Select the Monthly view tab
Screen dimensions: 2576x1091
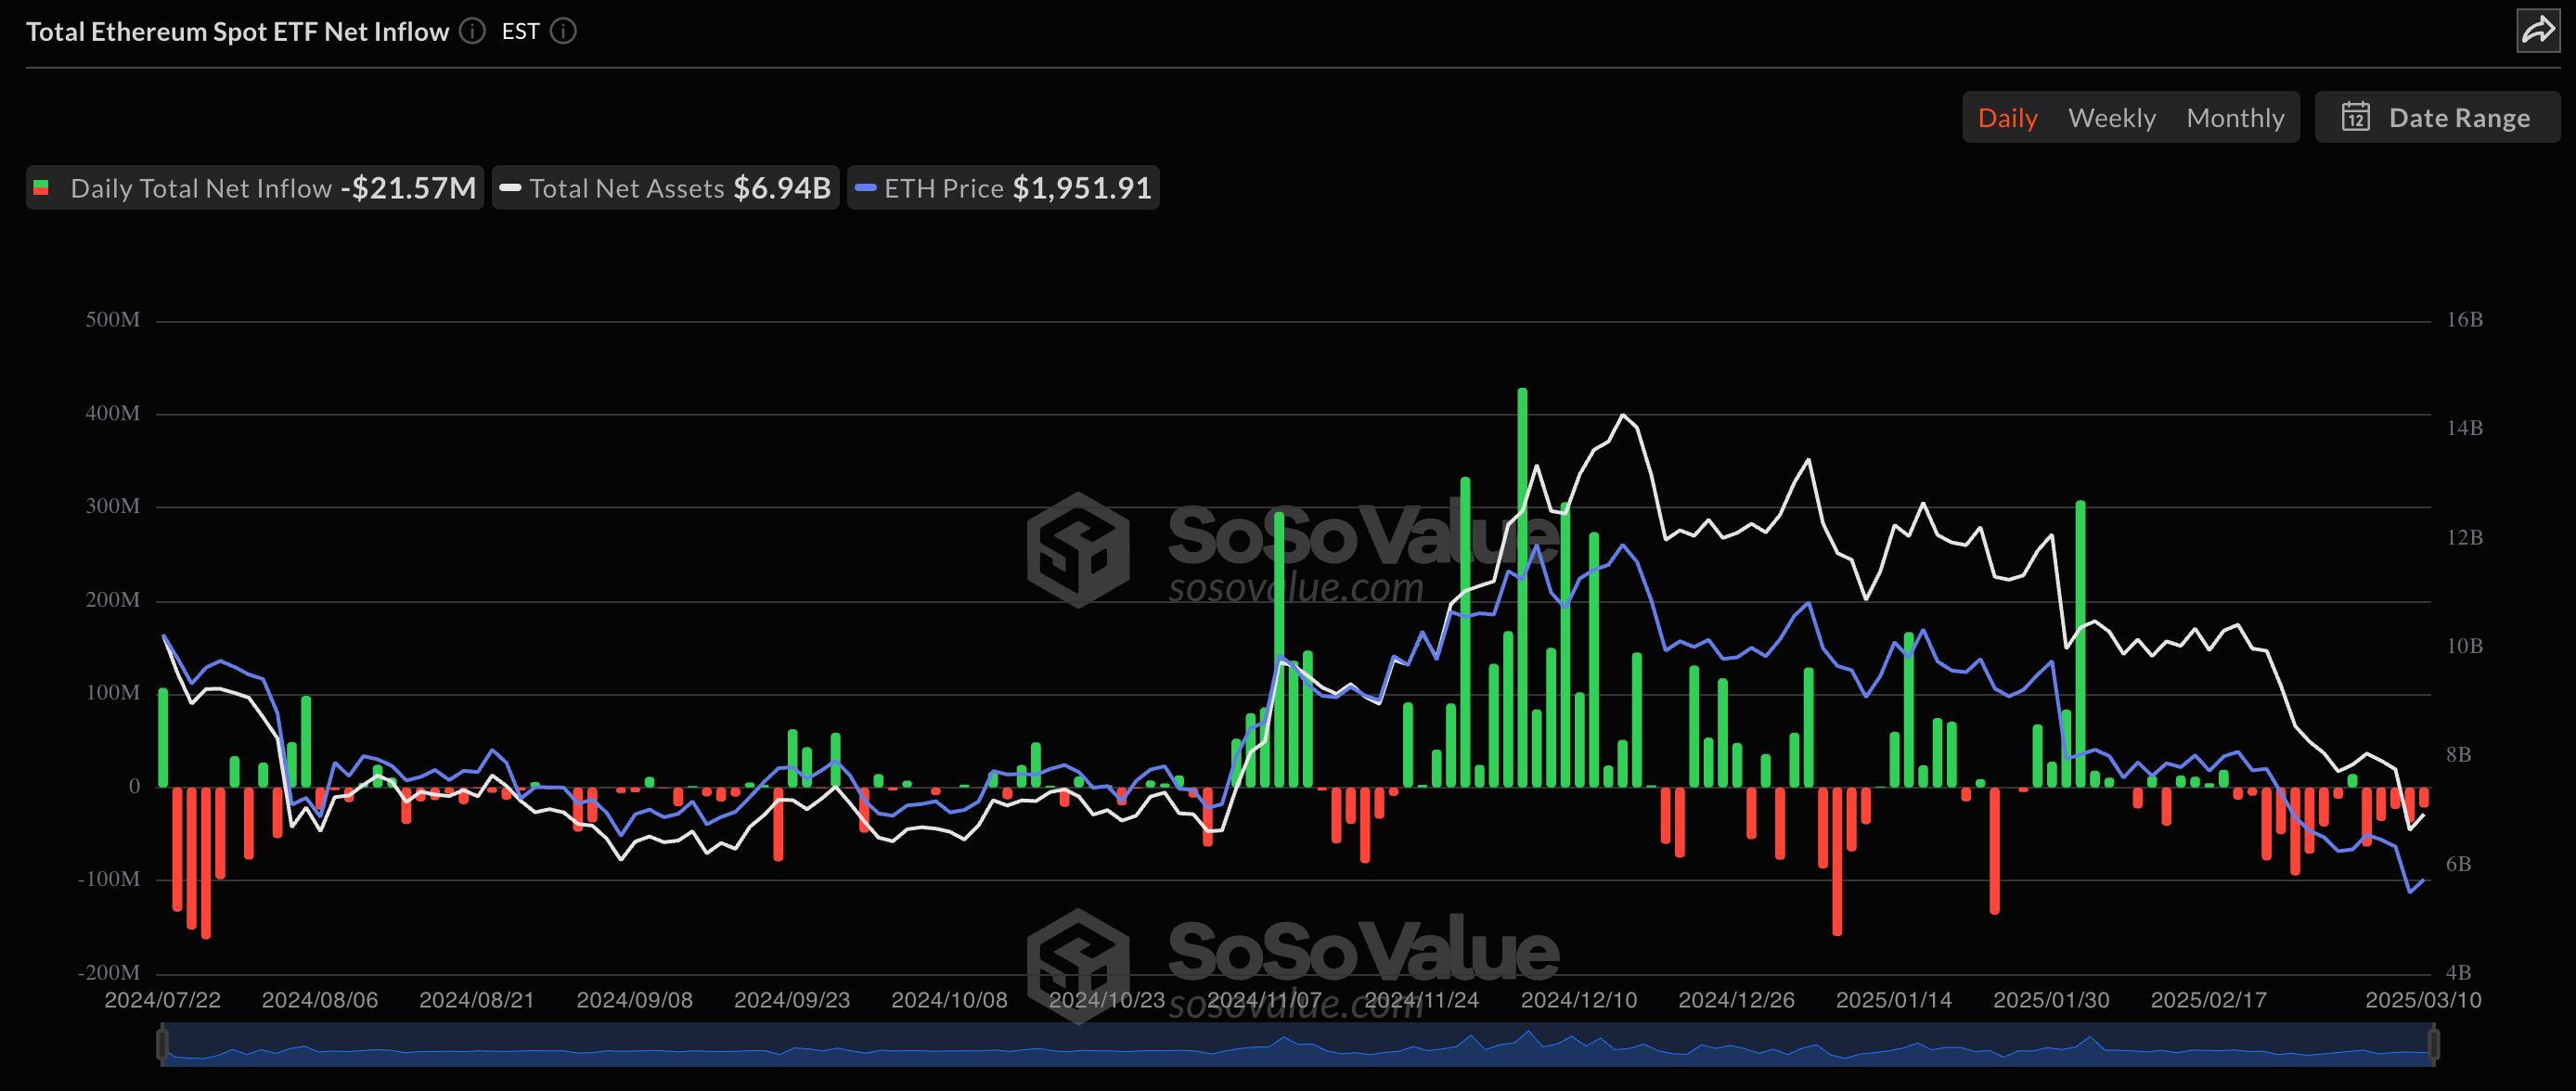2236,117
